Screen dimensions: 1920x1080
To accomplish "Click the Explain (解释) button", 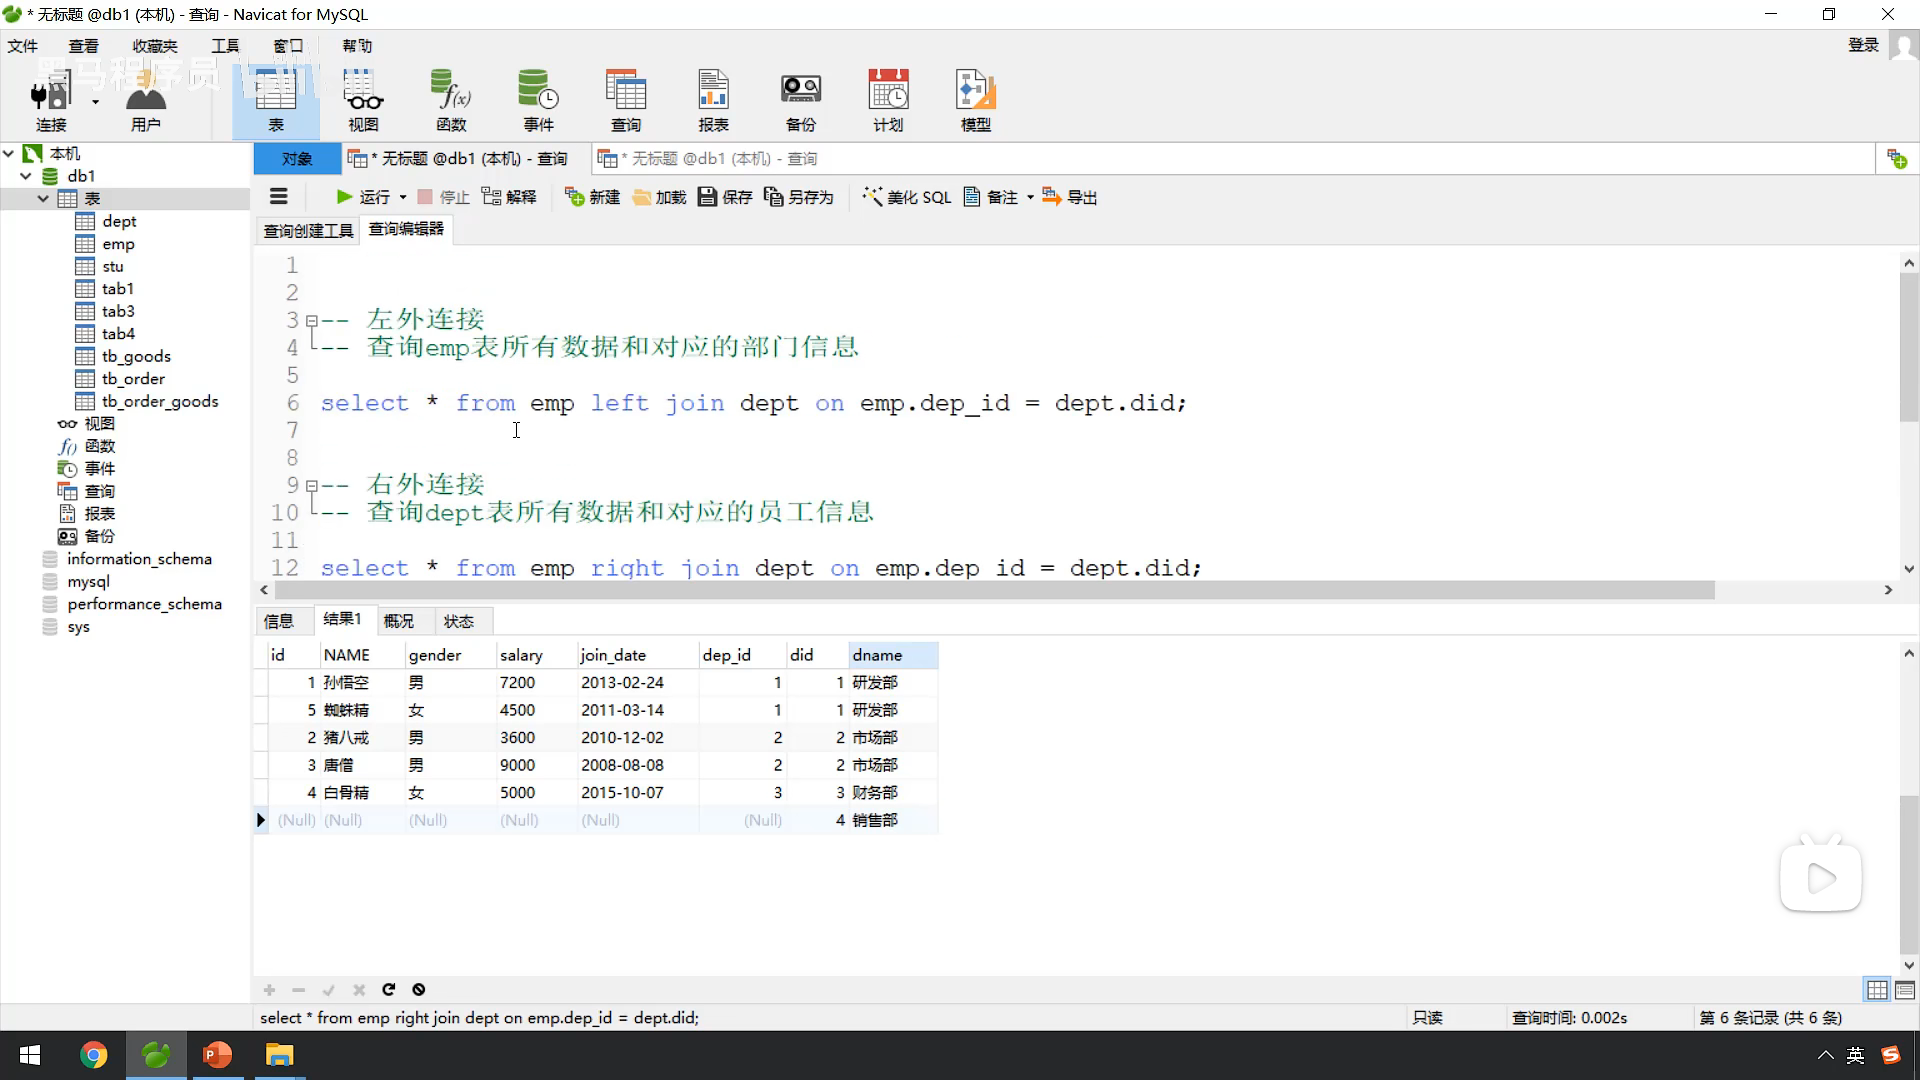I will coord(509,197).
